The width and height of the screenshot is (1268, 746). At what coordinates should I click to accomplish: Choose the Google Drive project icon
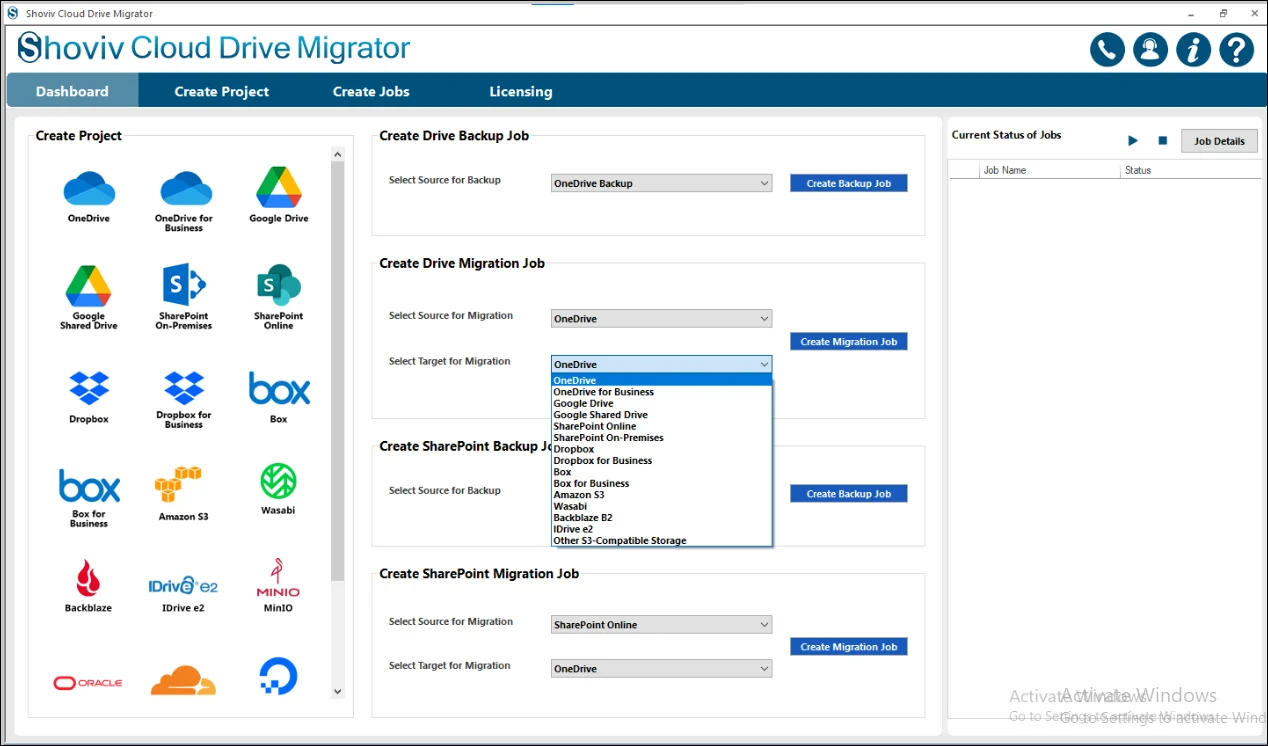tap(279, 195)
